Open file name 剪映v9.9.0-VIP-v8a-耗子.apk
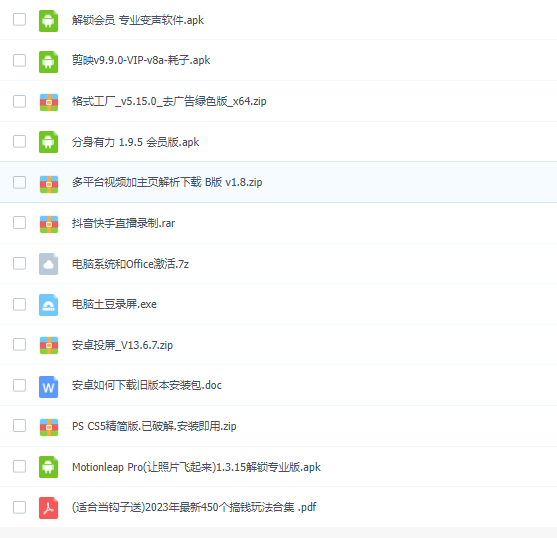557x538 pixels. 141,60
